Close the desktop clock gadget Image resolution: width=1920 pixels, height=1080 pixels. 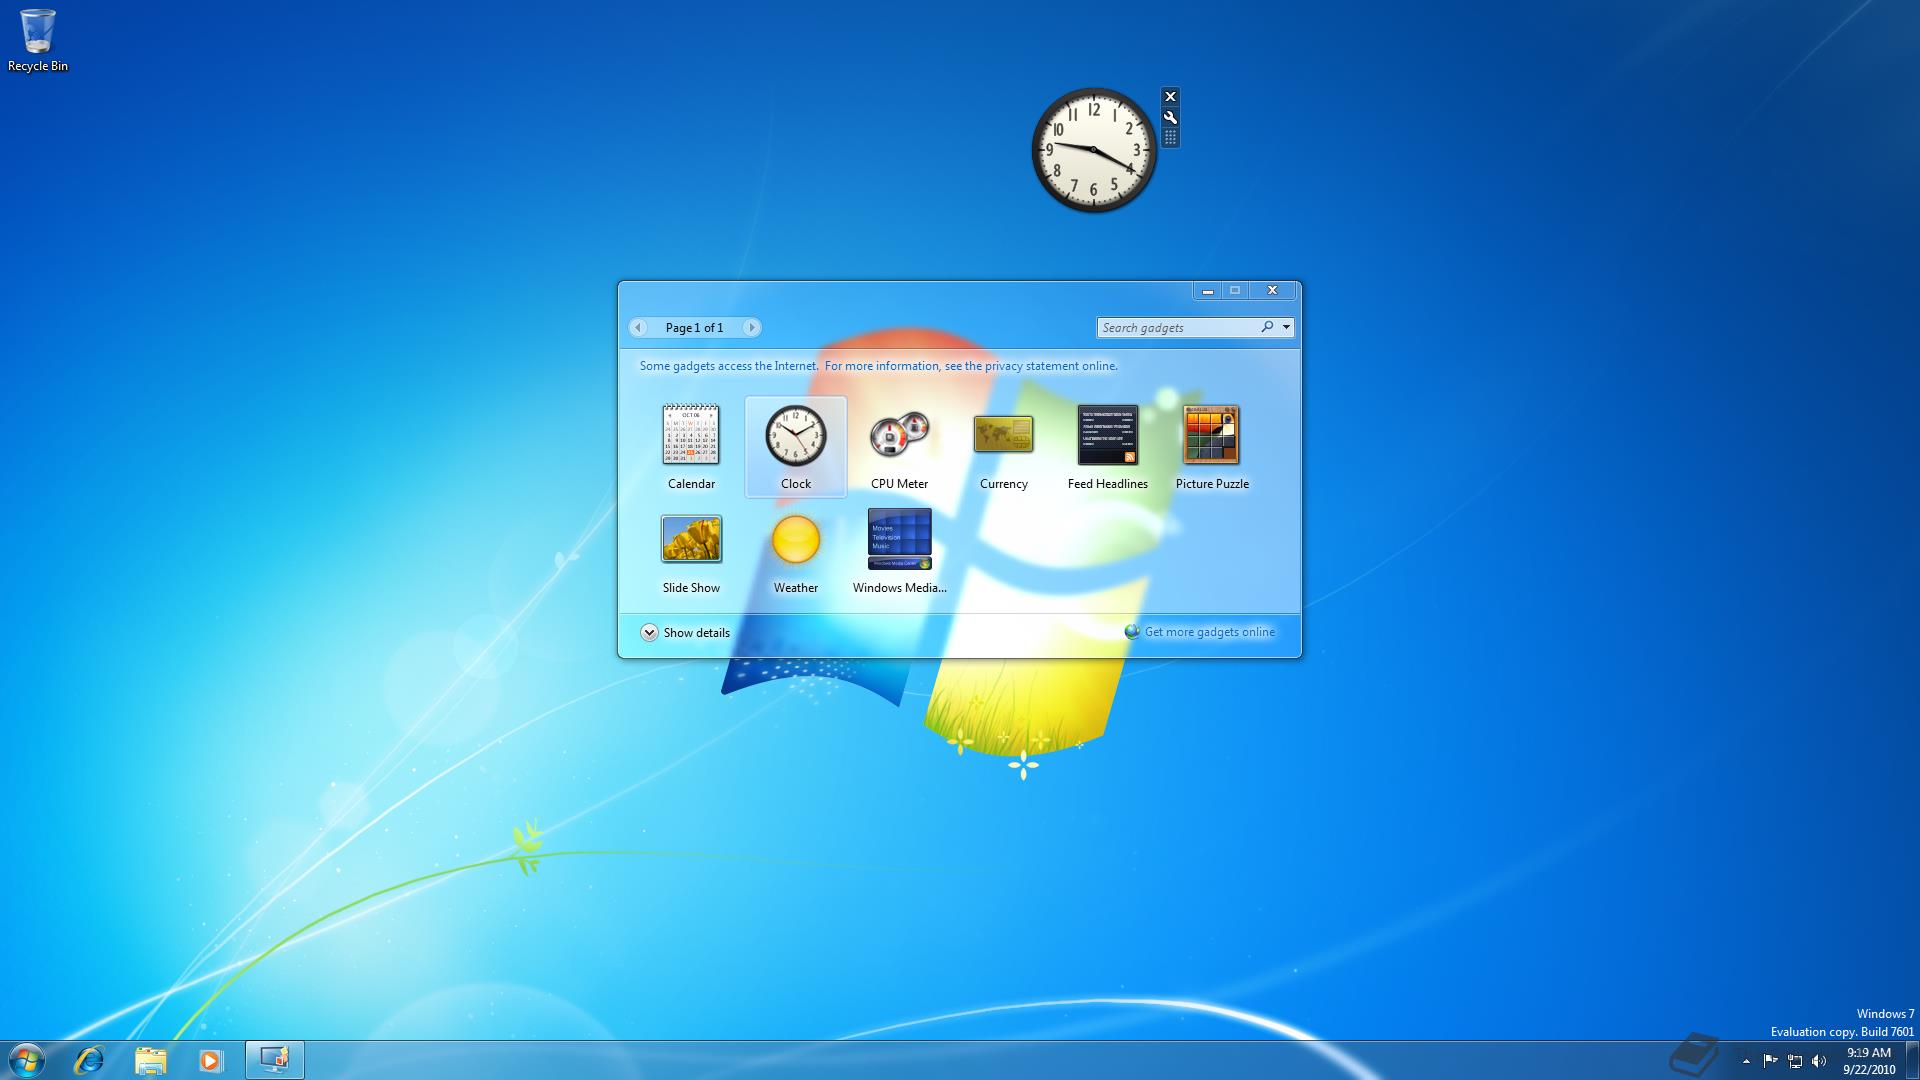[x=1170, y=97]
